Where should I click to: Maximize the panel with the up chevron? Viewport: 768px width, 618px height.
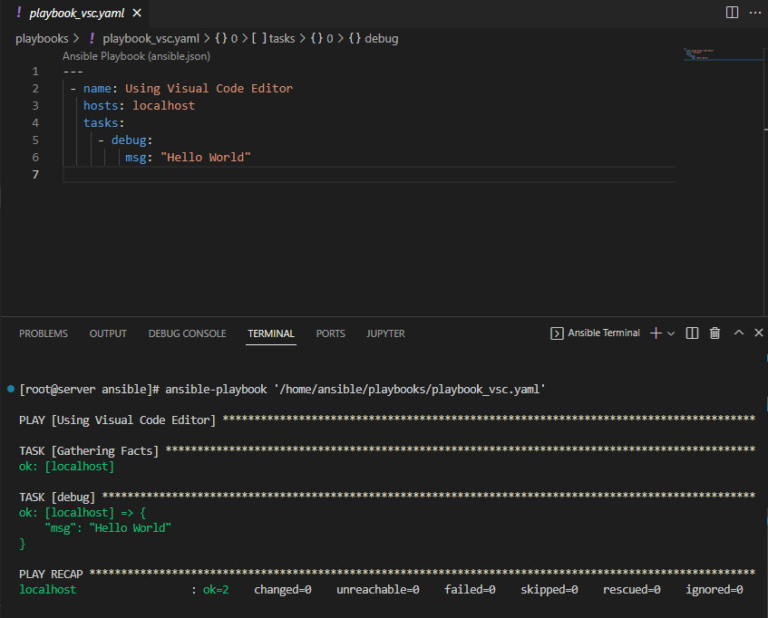[739, 333]
